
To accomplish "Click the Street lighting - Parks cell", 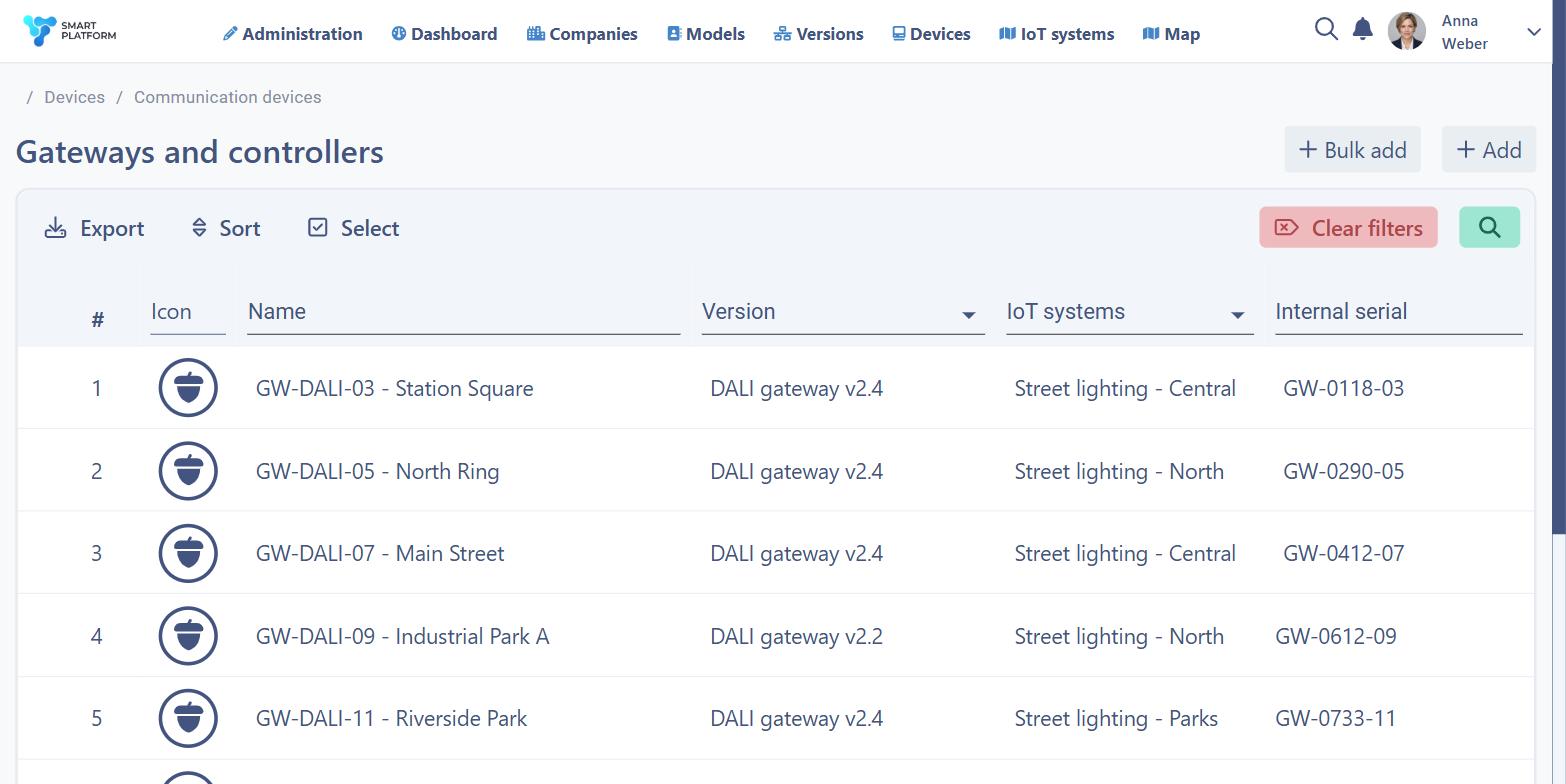I will tap(1116, 719).
